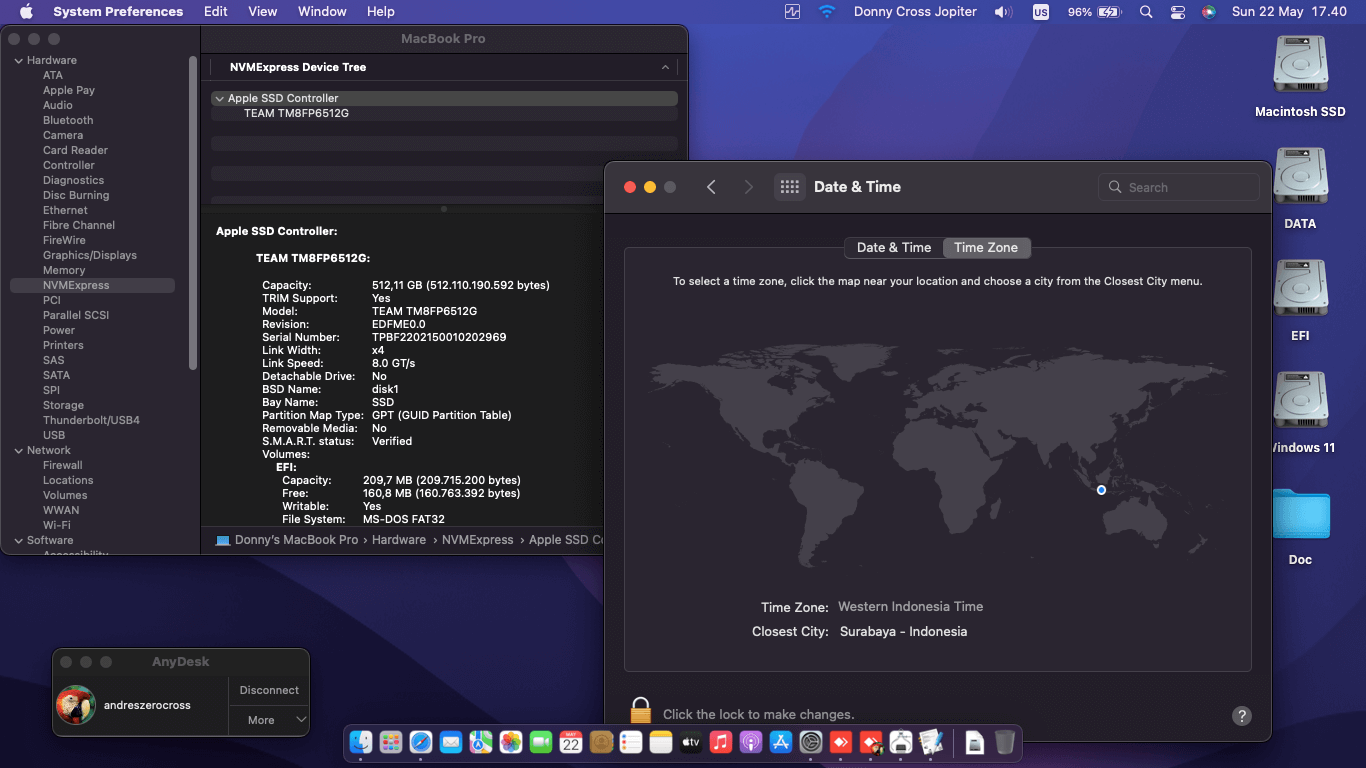Select Thunderbolt/USB4 in the sidebar
The image size is (1366, 768).
[91, 420]
